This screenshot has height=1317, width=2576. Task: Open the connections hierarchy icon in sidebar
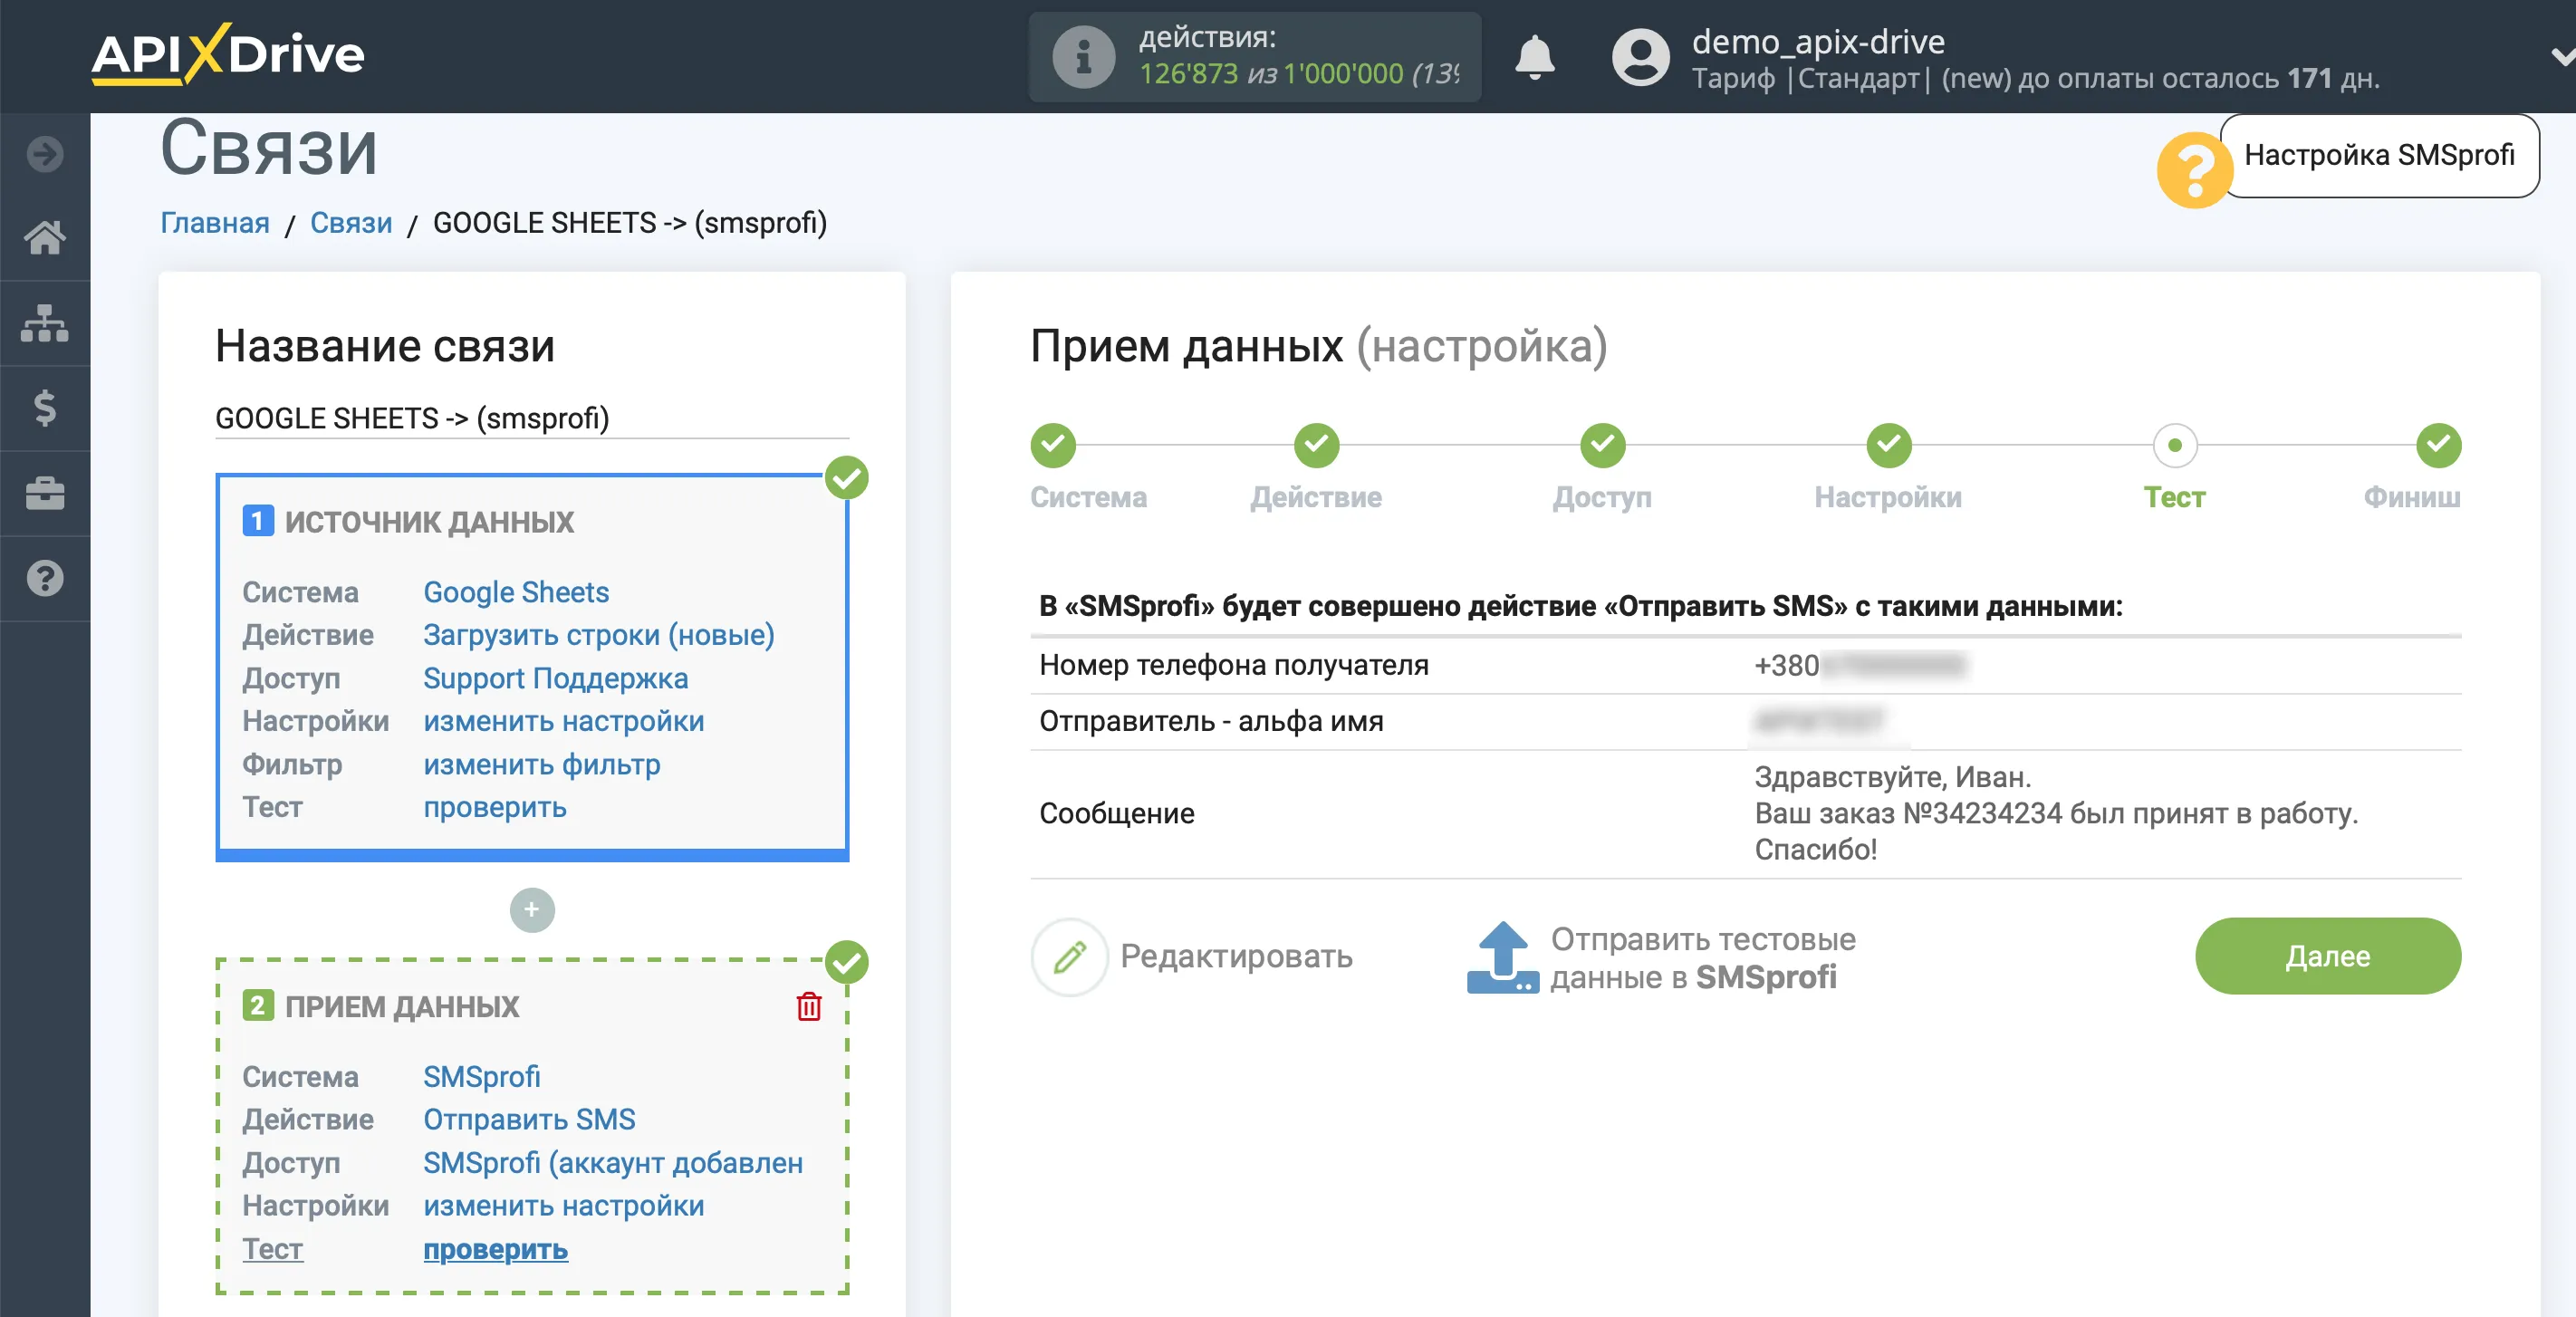coord(45,323)
